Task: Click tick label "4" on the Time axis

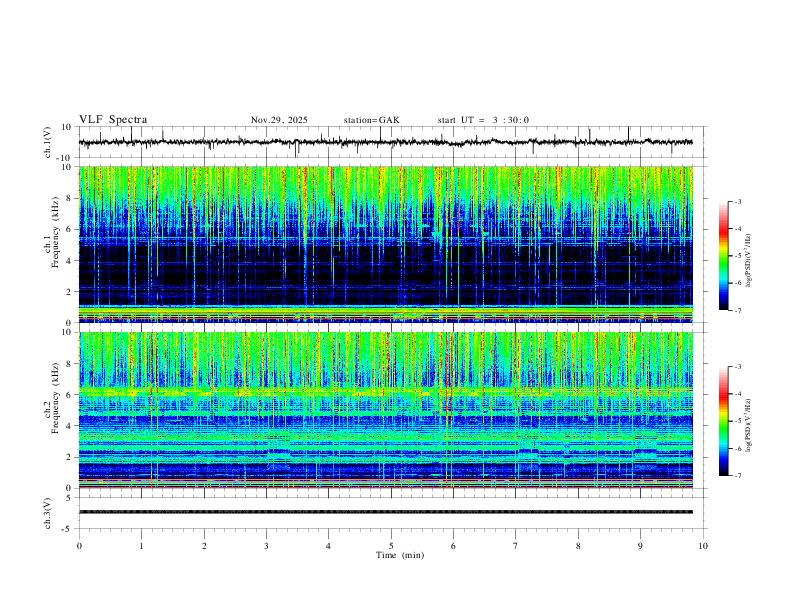Action: pos(328,546)
